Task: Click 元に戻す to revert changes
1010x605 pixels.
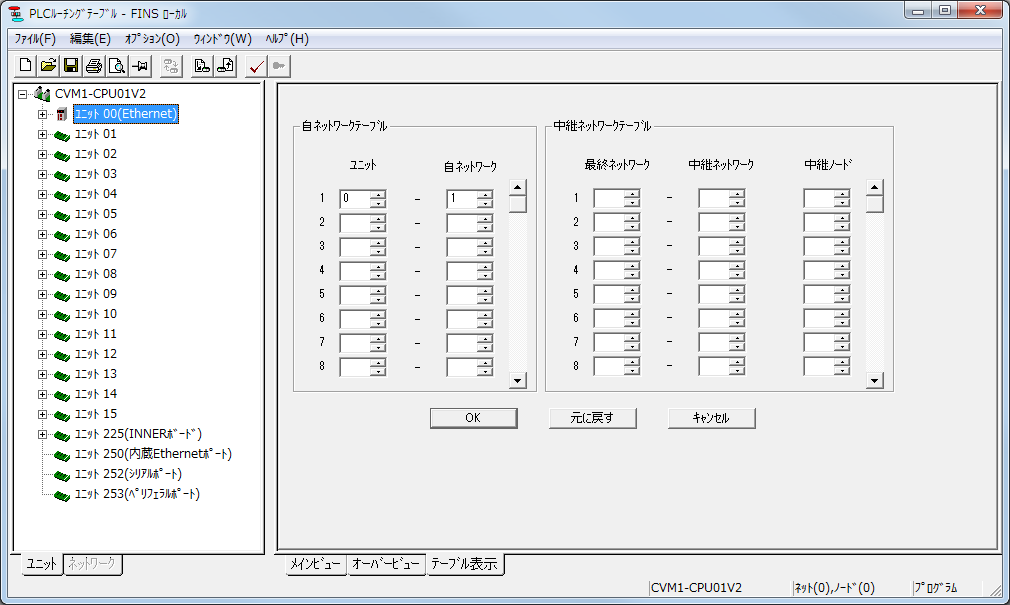Action: tap(590, 418)
